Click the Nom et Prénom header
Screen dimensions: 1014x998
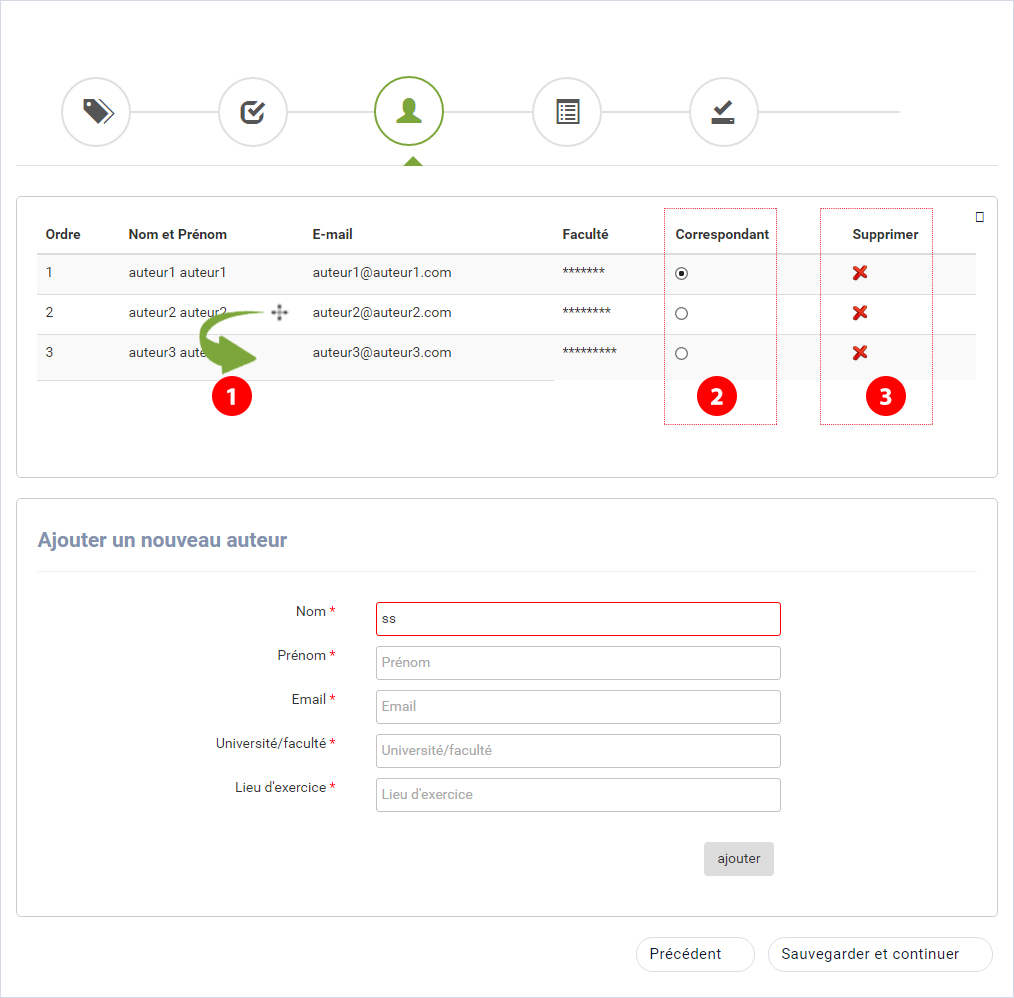[177, 234]
